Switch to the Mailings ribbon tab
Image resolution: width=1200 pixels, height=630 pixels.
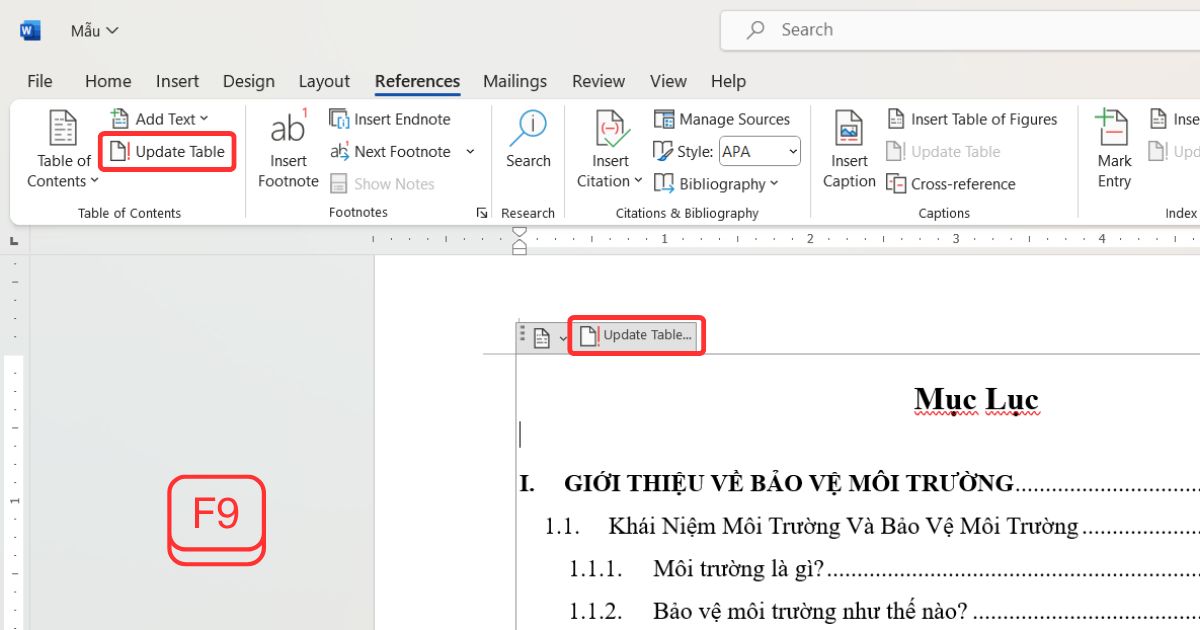tap(514, 81)
